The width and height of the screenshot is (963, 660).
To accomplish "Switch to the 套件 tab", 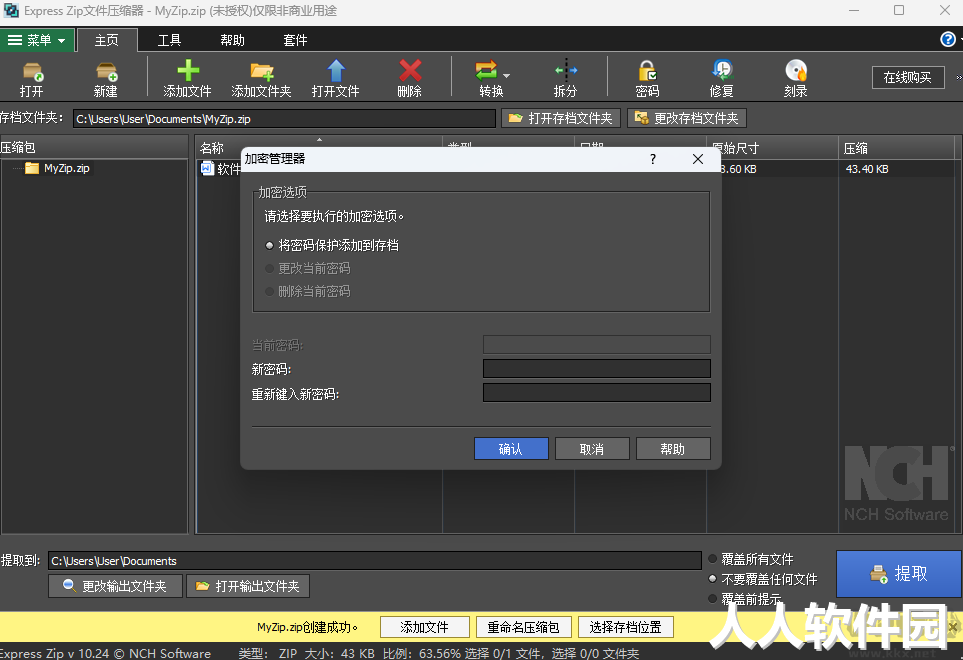I will [x=295, y=41].
